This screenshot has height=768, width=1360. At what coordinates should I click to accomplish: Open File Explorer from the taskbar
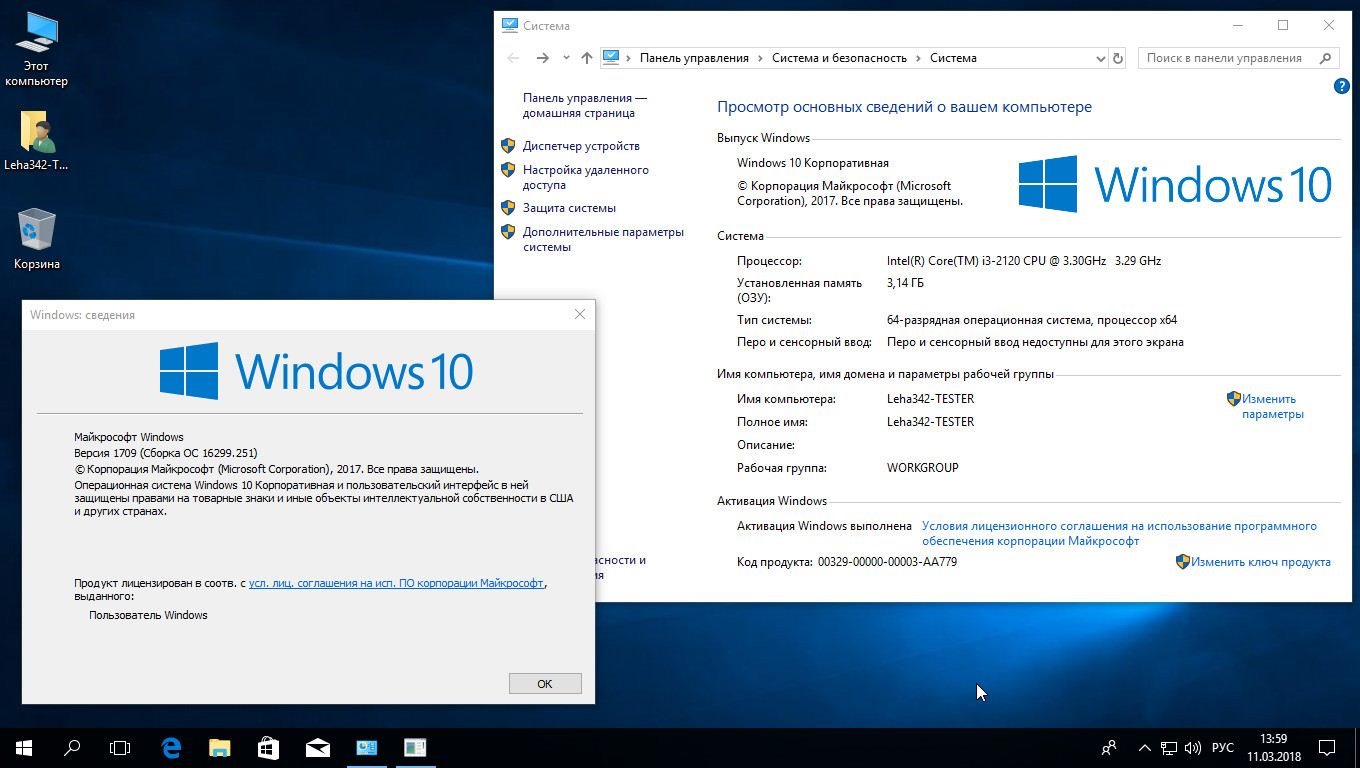(x=220, y=747)
